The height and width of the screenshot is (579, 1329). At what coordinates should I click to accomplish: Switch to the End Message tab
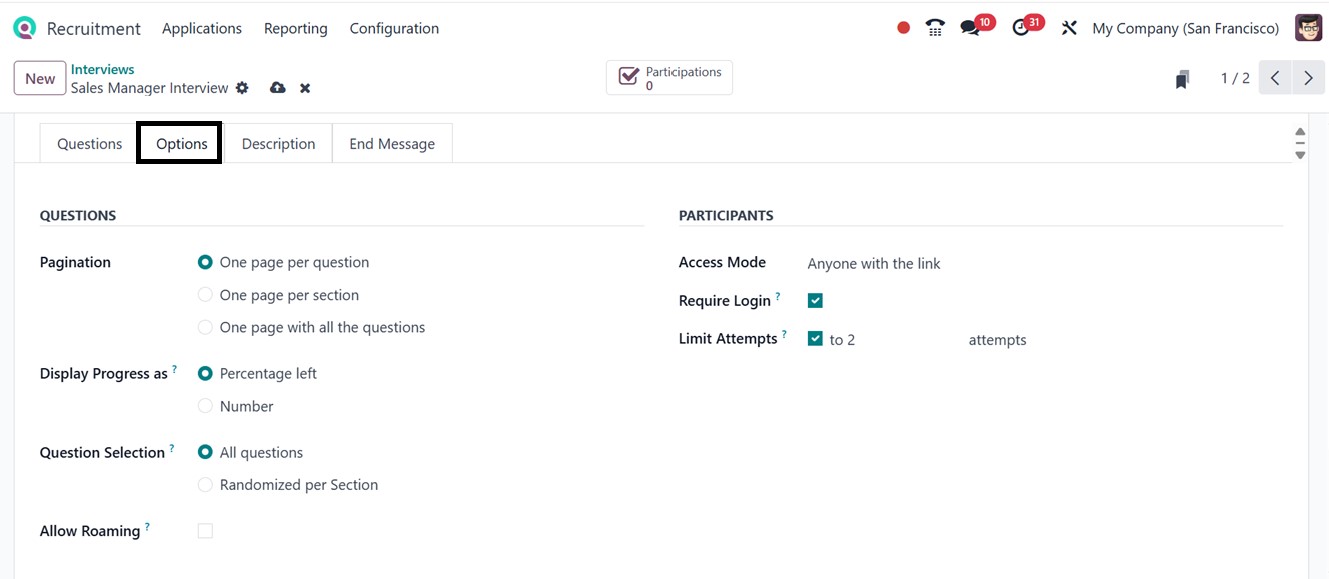(392, 144)
